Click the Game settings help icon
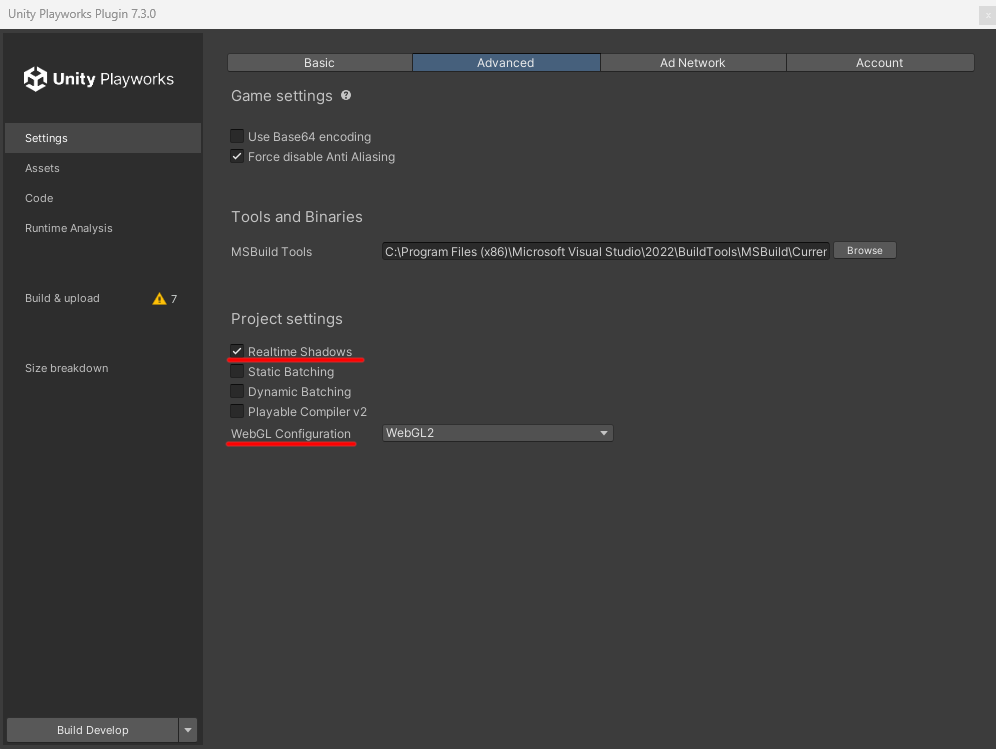This screenshot has height=749, width=996. point(346,95)
